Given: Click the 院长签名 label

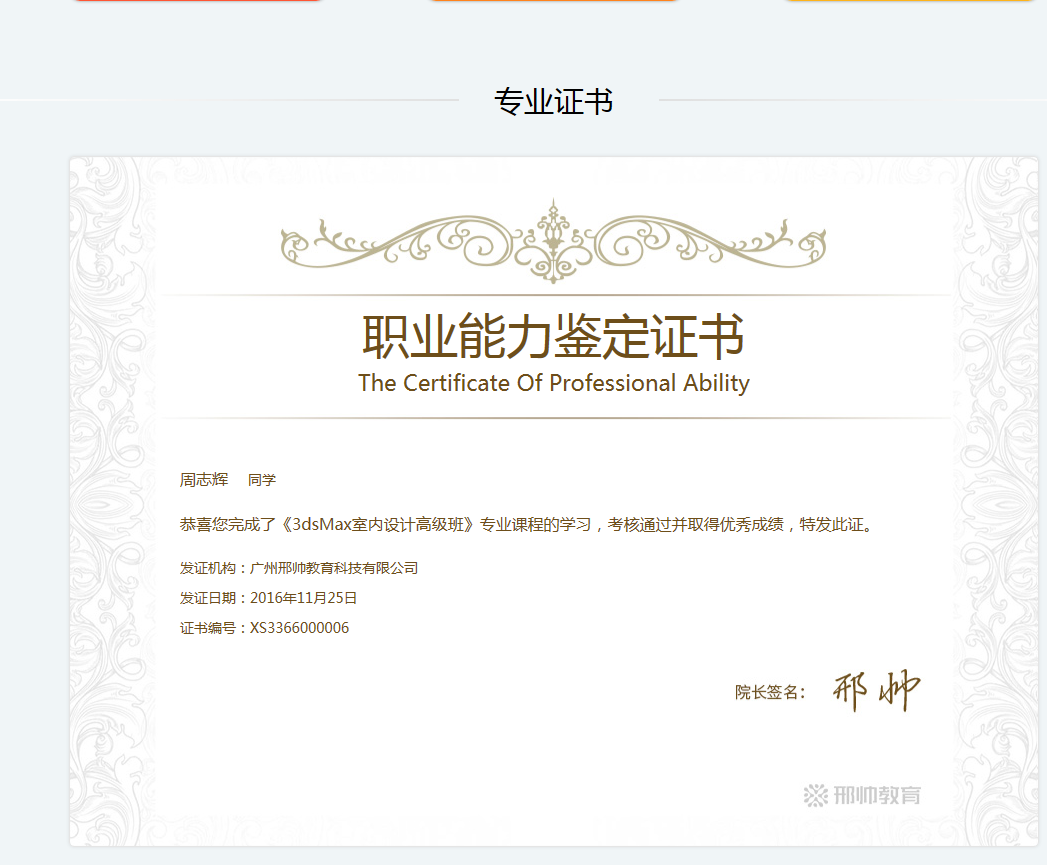Looking at the screenshot, I should pyautogui.click(x=767, y=692).
